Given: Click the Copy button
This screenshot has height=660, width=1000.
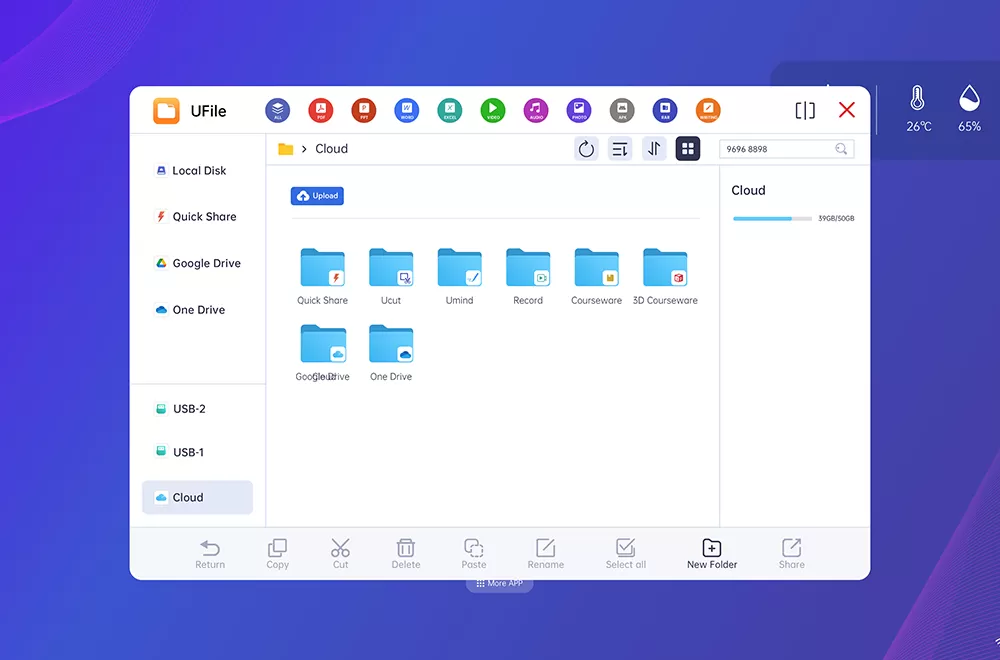Looking at the screenshot, I should point(277,554).
